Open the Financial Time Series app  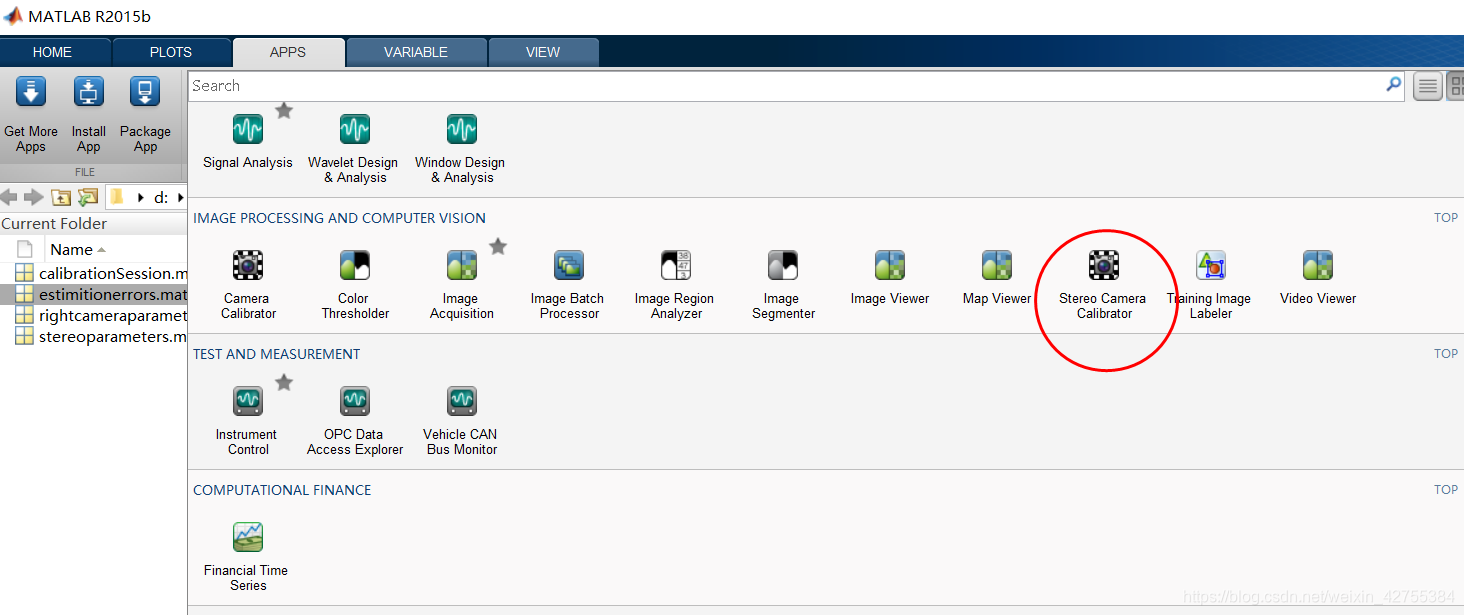click(x=247, y=555)
